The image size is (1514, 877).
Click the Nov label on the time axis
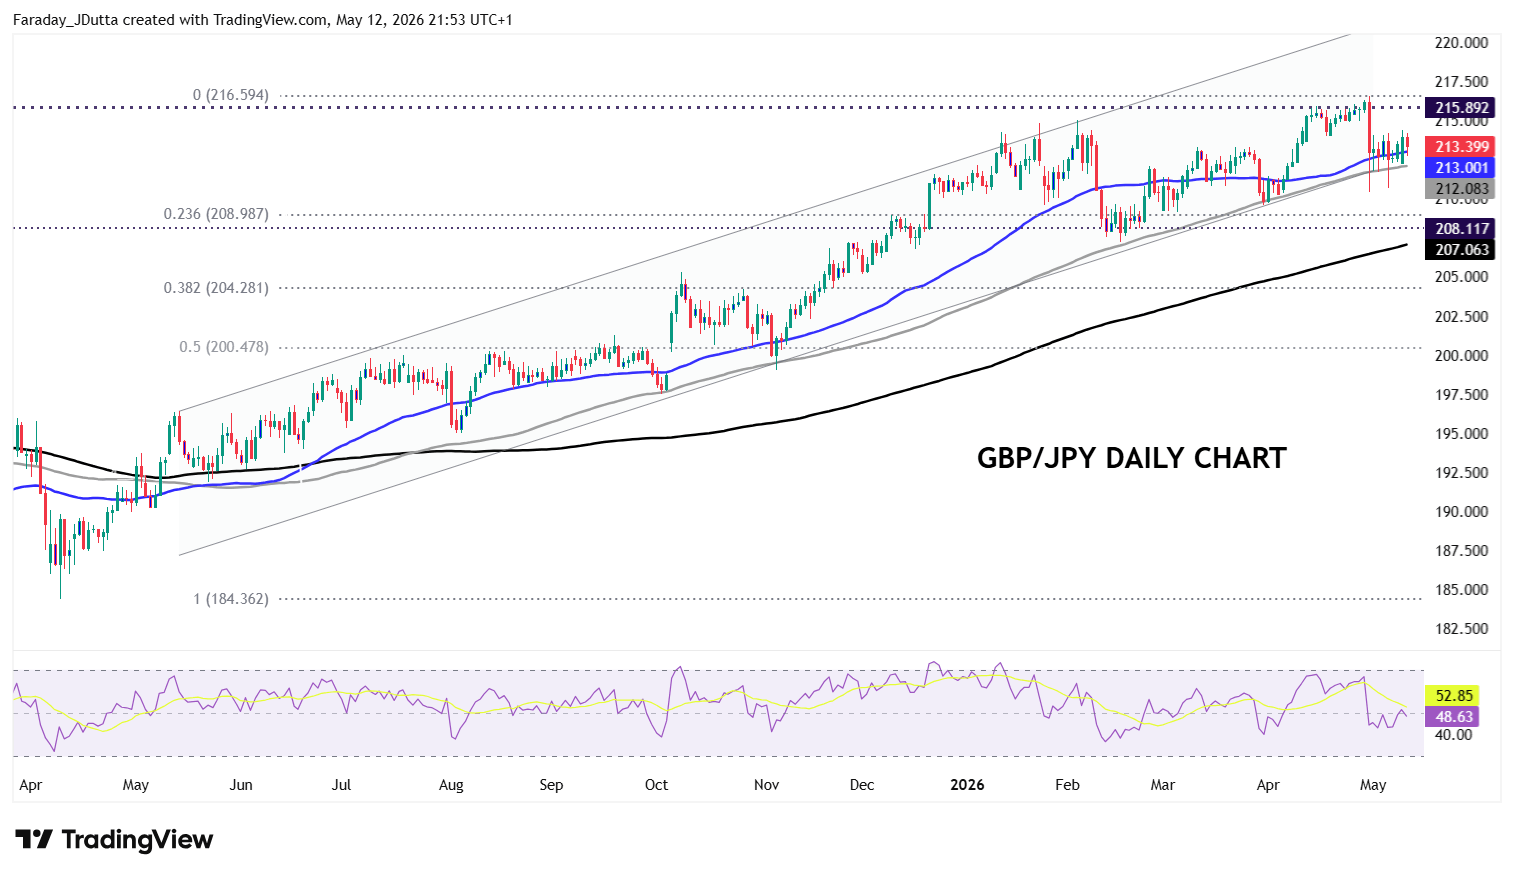point(767,785)
